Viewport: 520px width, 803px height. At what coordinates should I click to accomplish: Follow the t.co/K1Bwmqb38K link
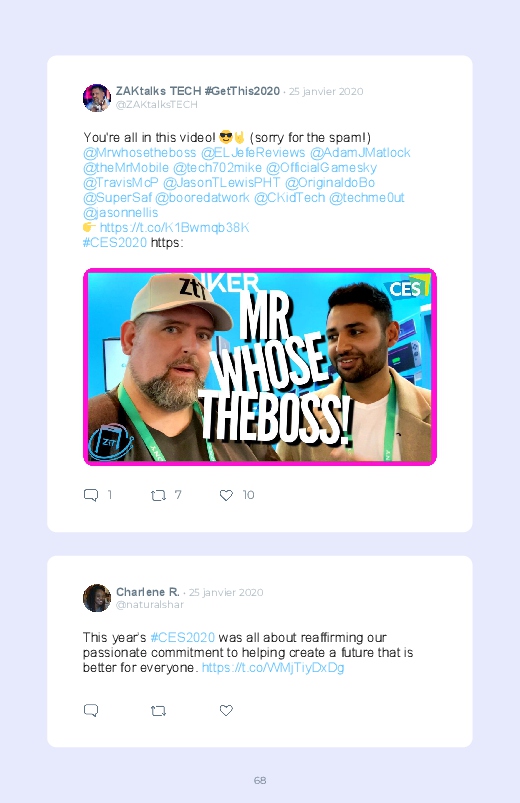(174, 227)
